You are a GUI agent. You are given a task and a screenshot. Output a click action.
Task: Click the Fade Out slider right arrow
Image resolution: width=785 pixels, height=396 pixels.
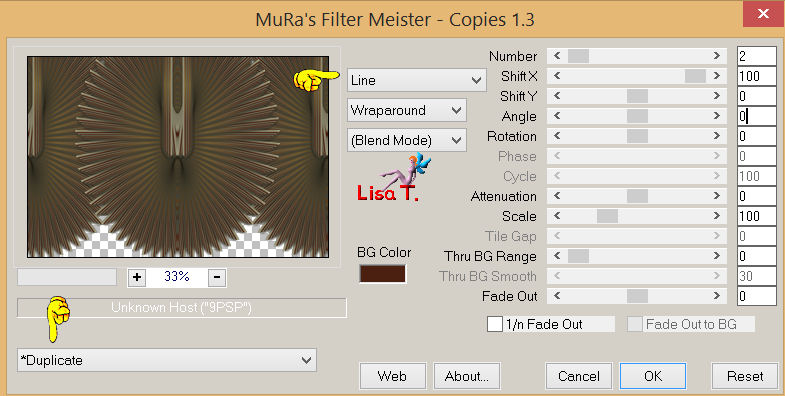tap(716, 296)
